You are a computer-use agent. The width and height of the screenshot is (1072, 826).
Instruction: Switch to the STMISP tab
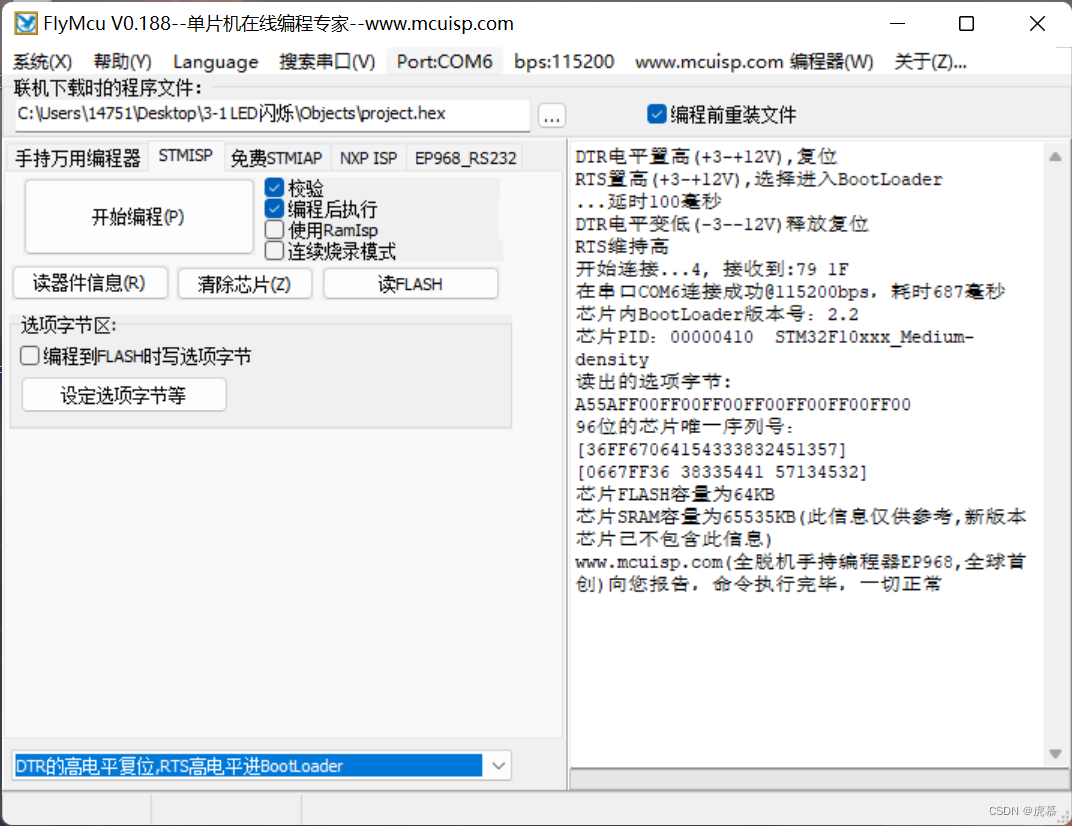point(185,156)
